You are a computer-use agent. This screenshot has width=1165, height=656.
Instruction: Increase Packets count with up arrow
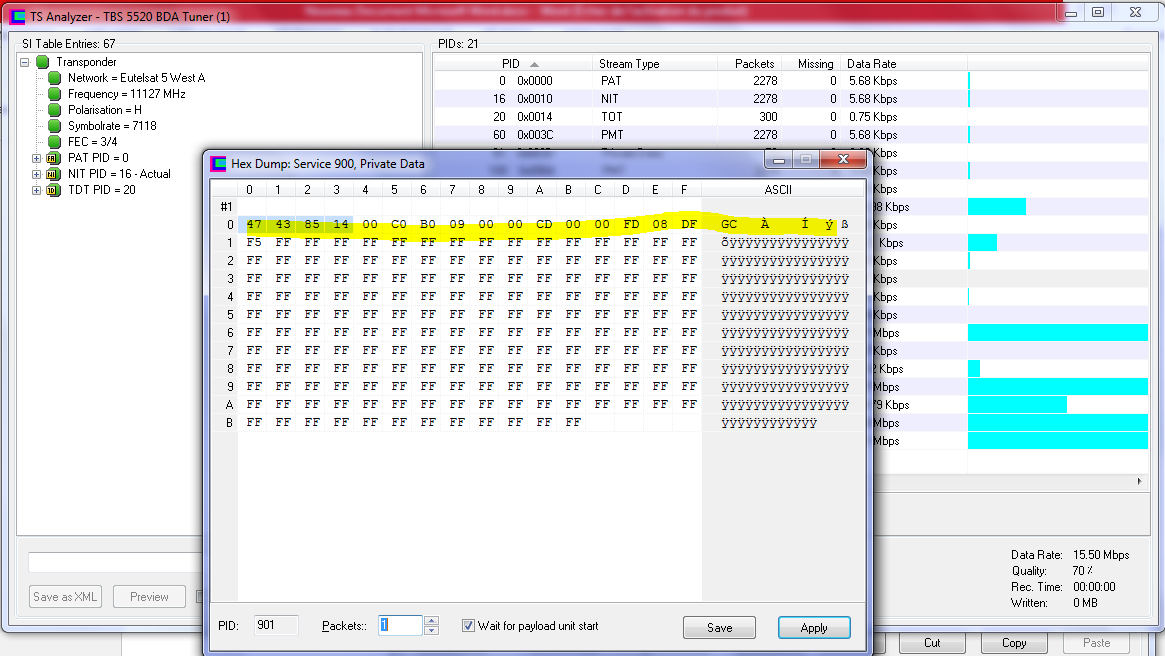(x=431, y=621)
